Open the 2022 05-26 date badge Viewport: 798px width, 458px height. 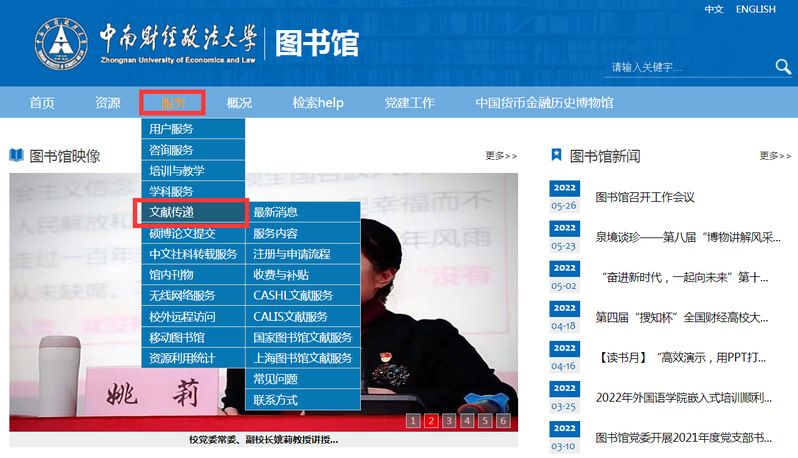pyautogui.click(x=564, y=196)
